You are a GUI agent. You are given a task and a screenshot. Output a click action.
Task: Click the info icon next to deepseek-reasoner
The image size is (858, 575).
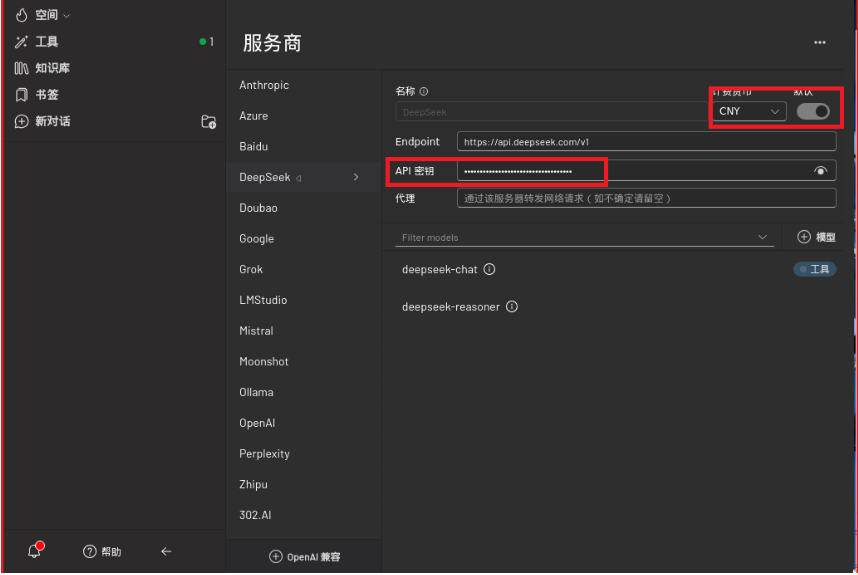click(512, 307)
